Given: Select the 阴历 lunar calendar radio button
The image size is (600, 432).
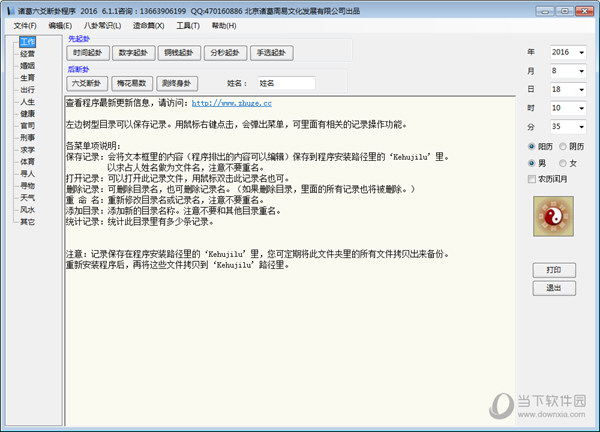Looking at the screenshot, I should point(565,146).
